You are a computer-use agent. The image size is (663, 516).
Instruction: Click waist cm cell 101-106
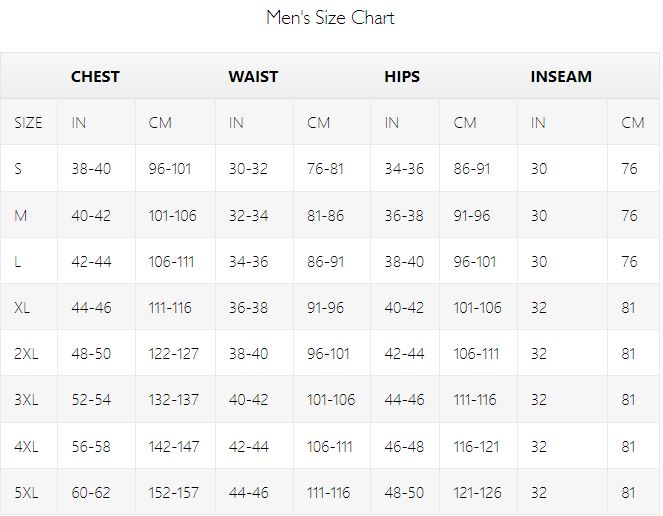point(331,400)
